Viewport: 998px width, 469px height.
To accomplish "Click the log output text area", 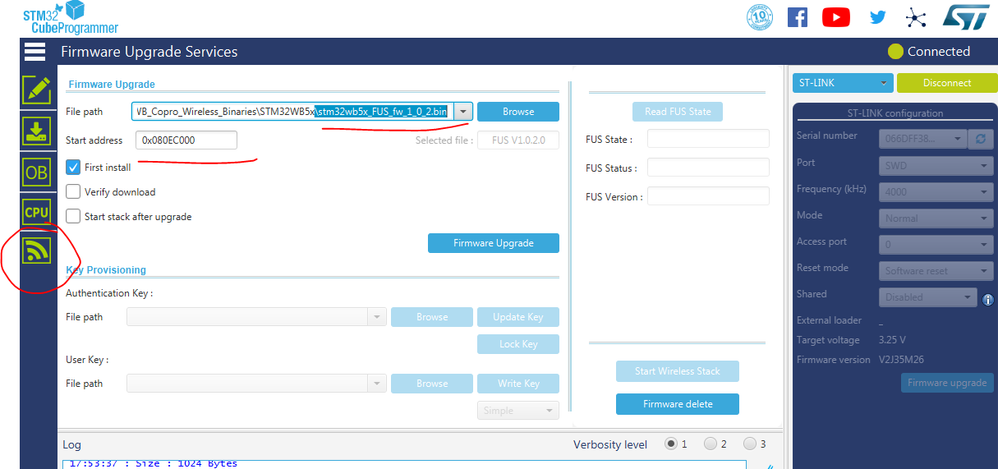I will pyautogui.click(x=404, y=465).
